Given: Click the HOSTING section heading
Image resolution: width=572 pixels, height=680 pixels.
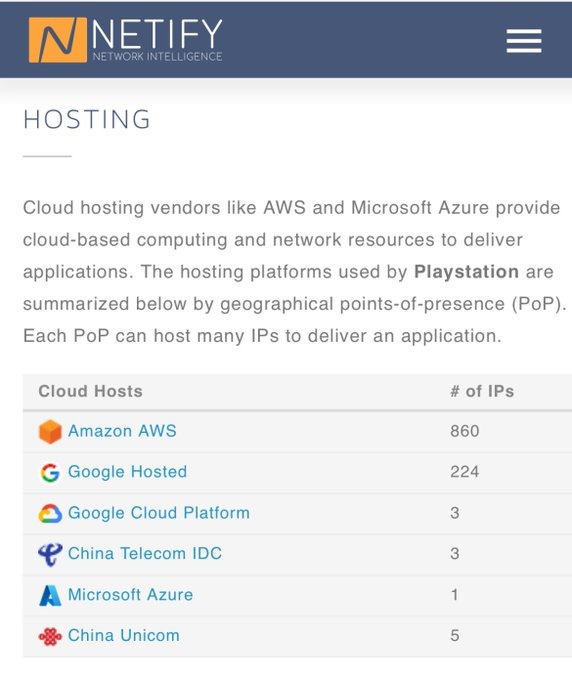Looking at the screenshot, I should pos(87,119).
